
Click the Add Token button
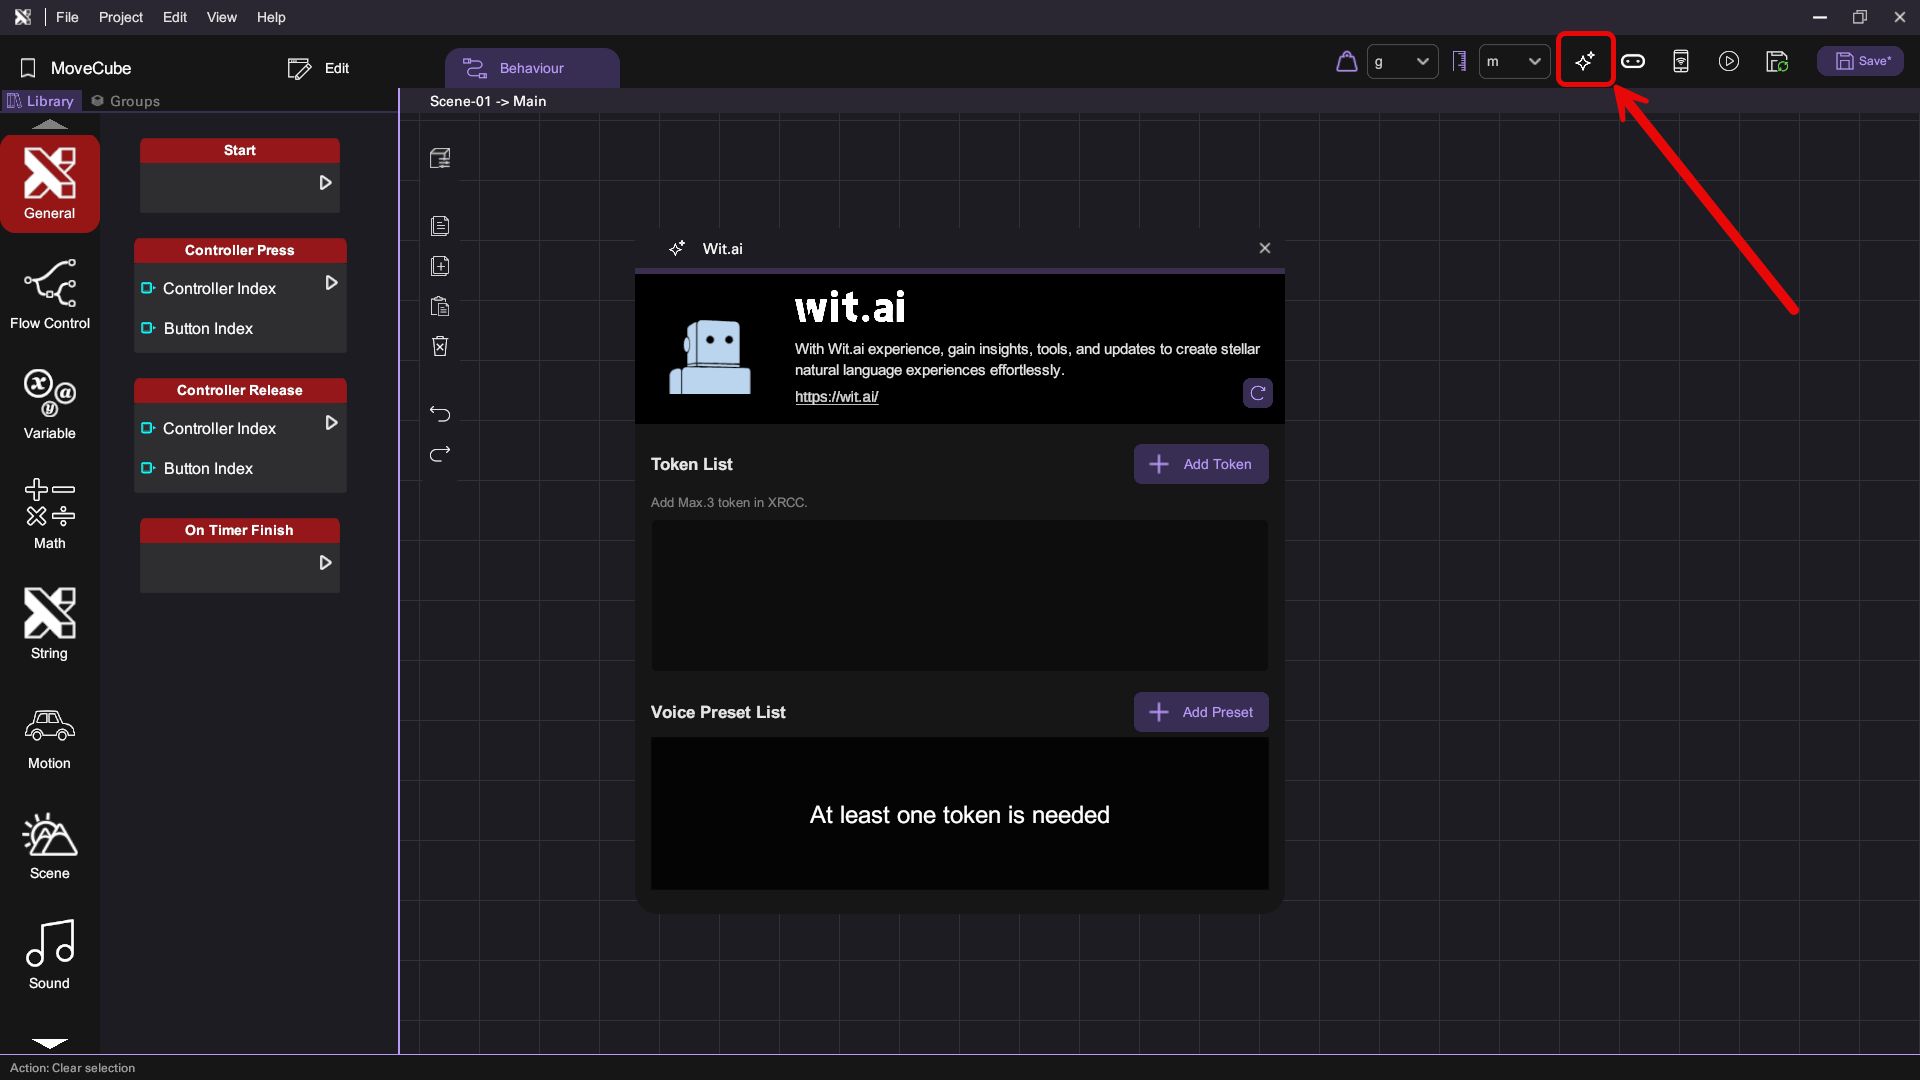click(1201, 464)
